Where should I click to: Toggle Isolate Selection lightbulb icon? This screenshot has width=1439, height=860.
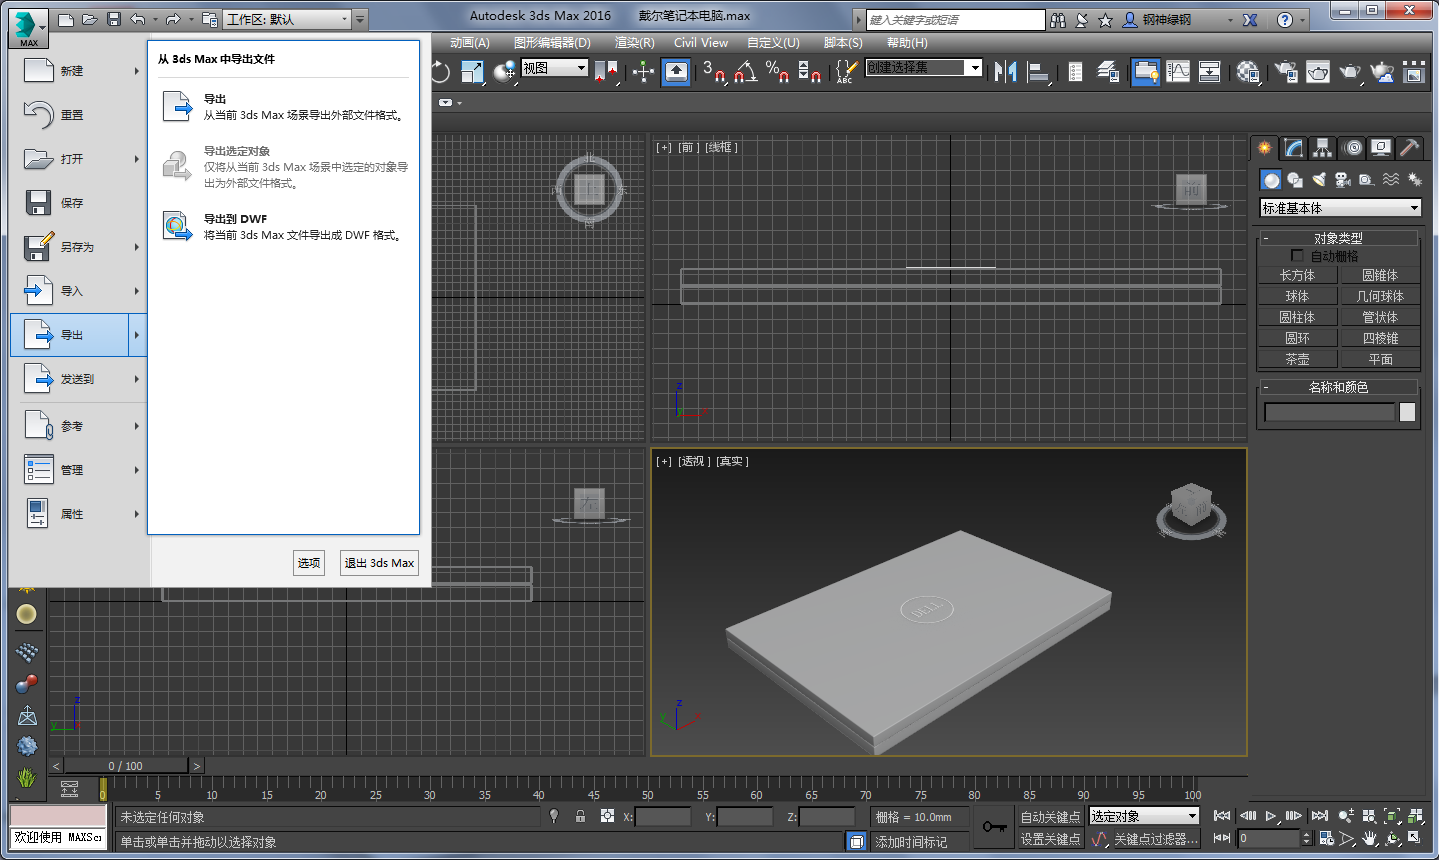coord(554,816)
